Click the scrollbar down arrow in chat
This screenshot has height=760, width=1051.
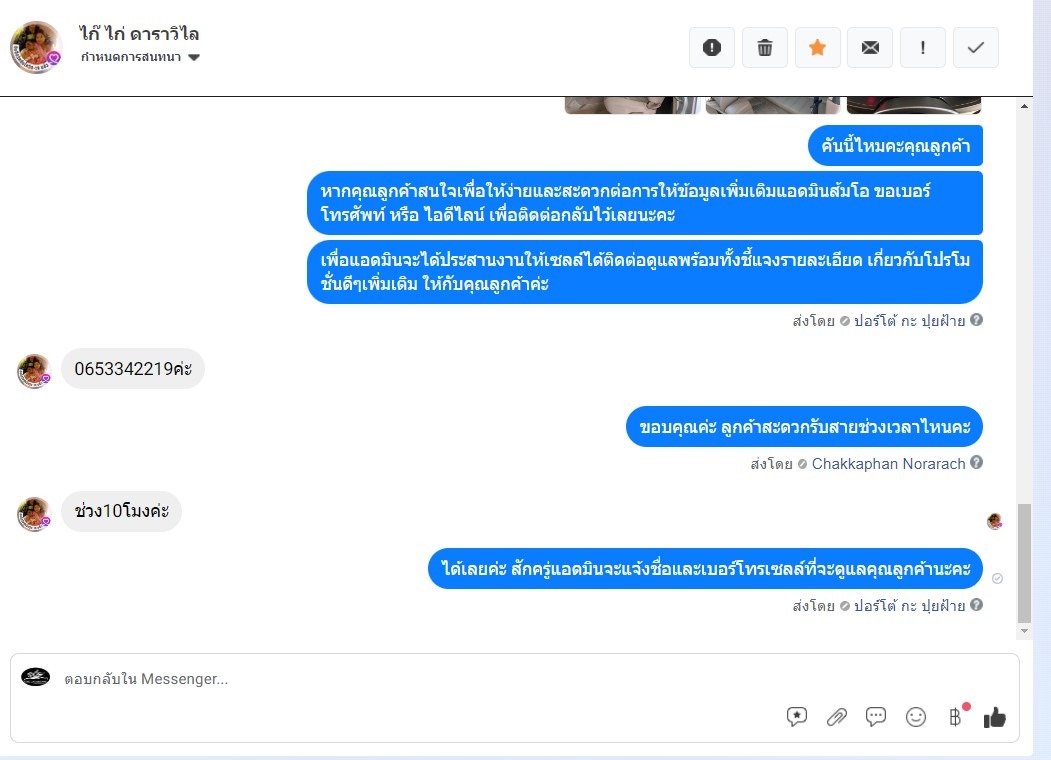click(x=1024, y=631)
